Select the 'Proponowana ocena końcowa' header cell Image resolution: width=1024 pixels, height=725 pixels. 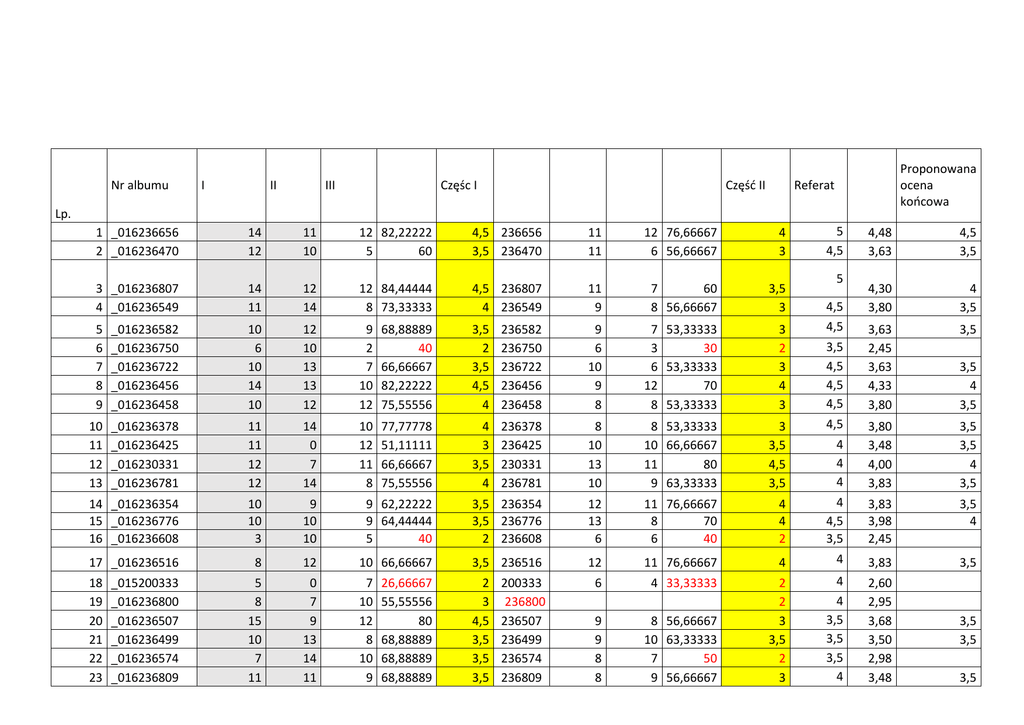click(937, 185)
